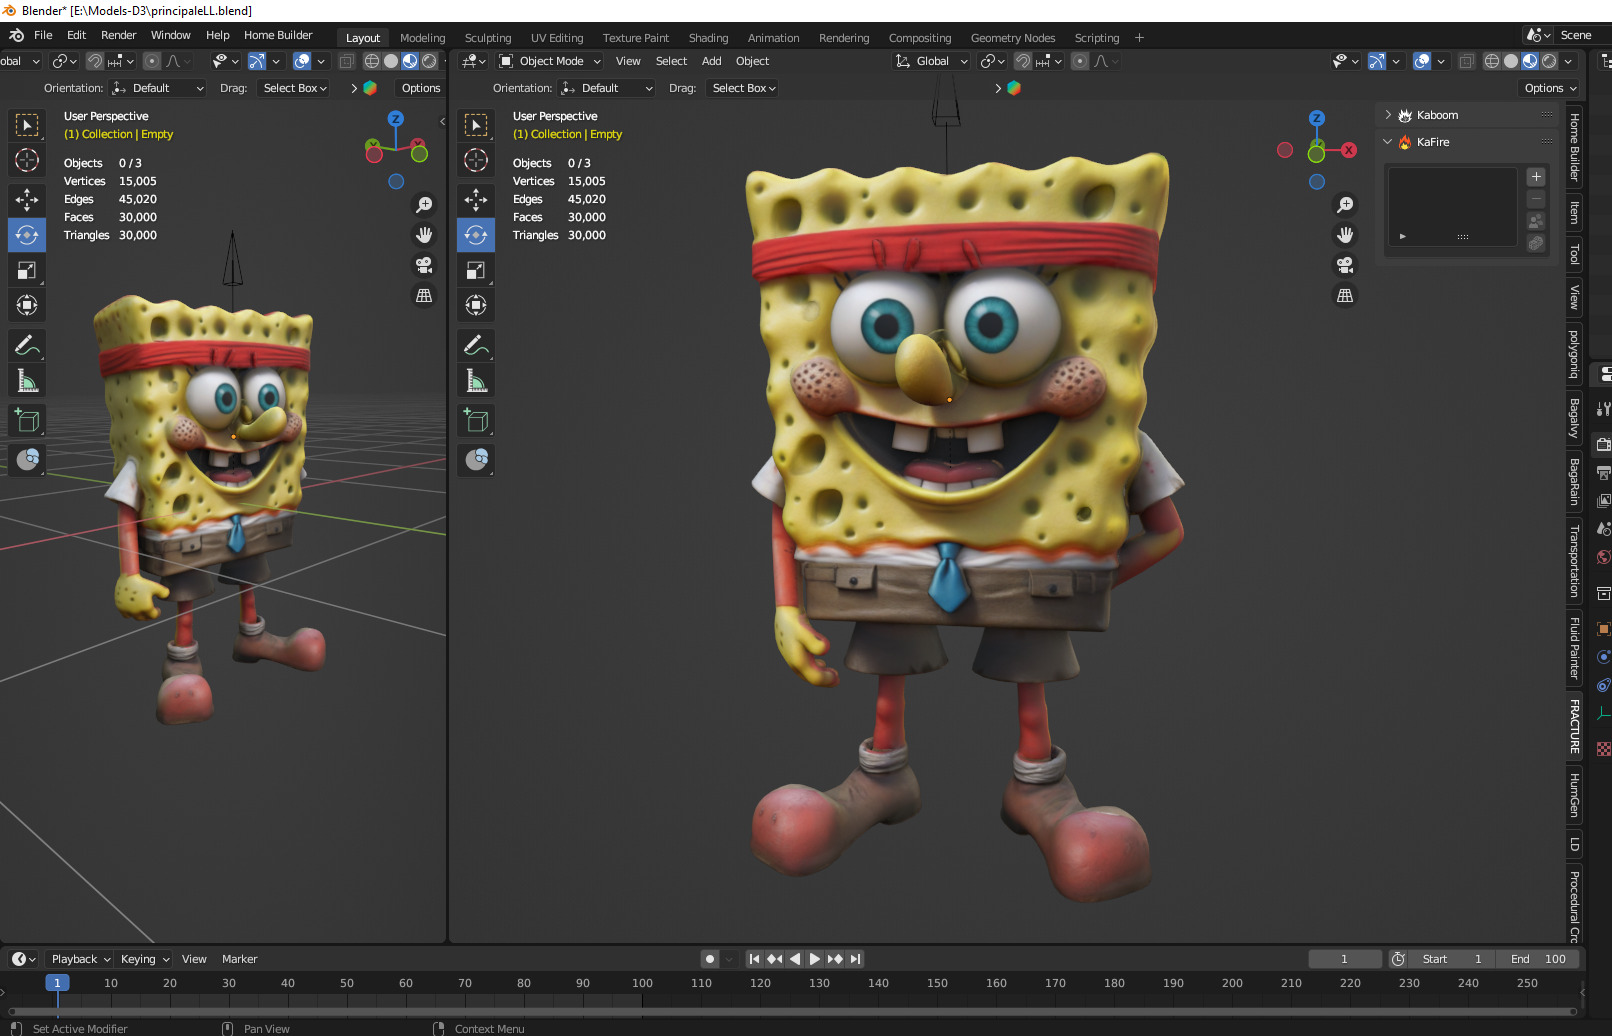The width and height of the screenshot is (1612, 1036).
Task: Open the File menu
Action: point(43,35)
